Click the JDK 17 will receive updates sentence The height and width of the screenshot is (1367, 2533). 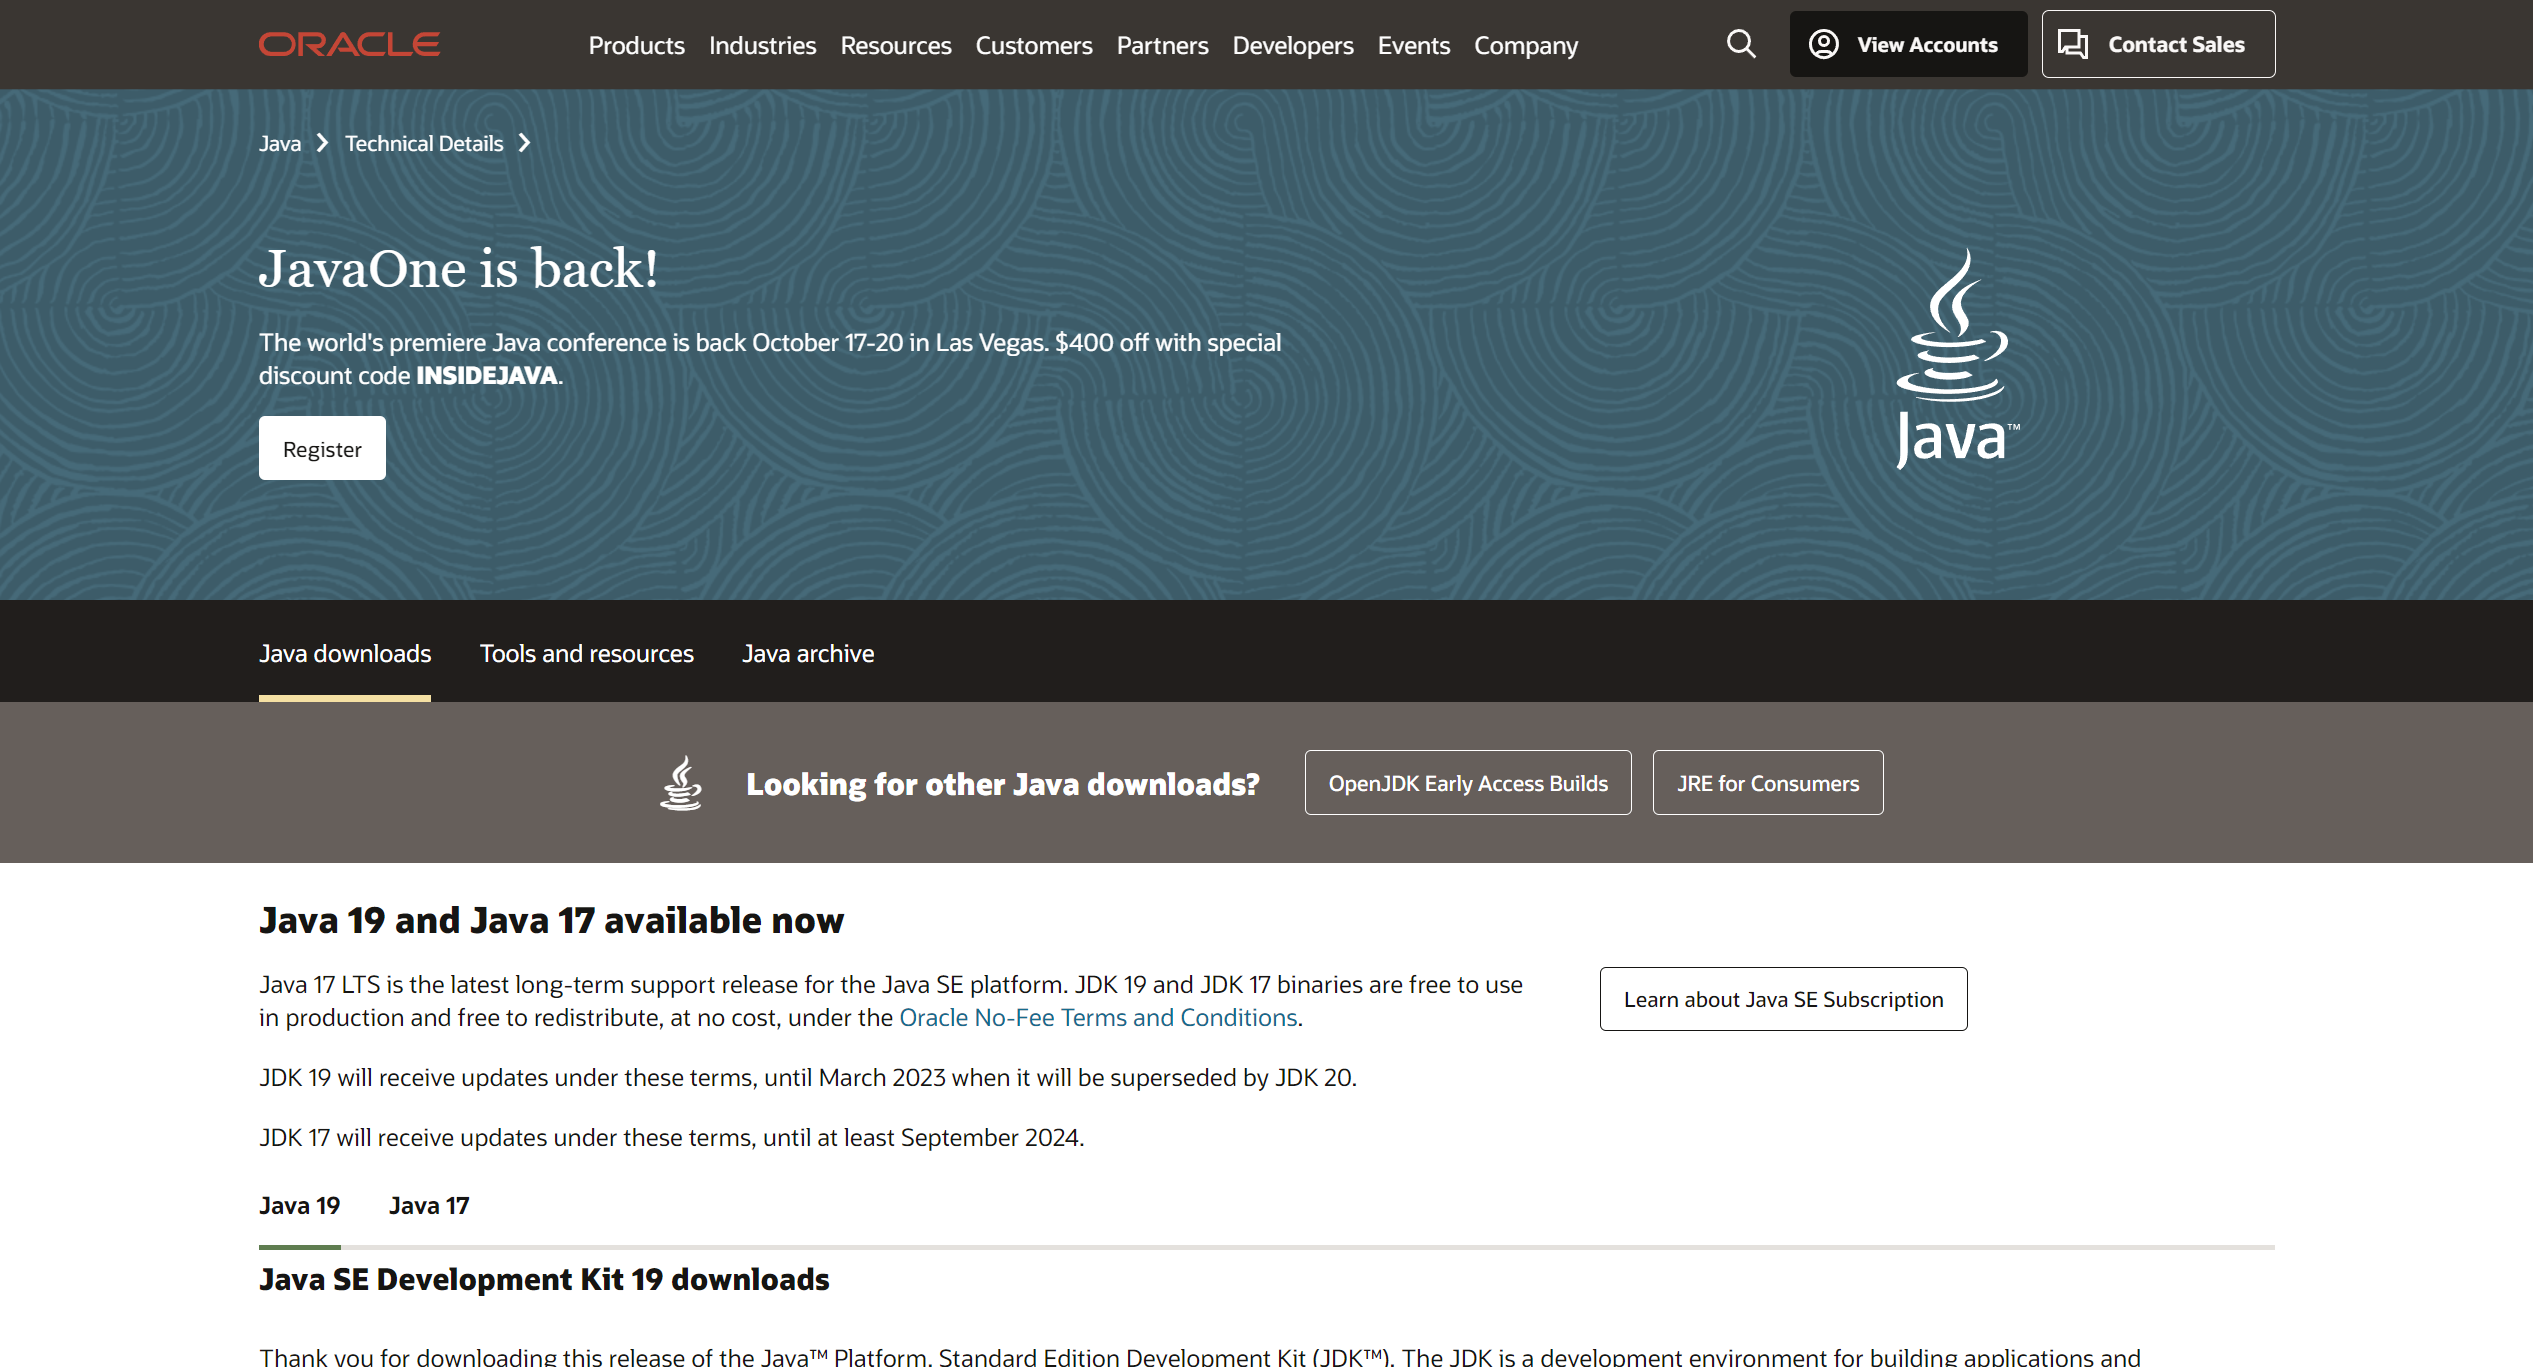pyautogui.click(x=672, y=1137)
